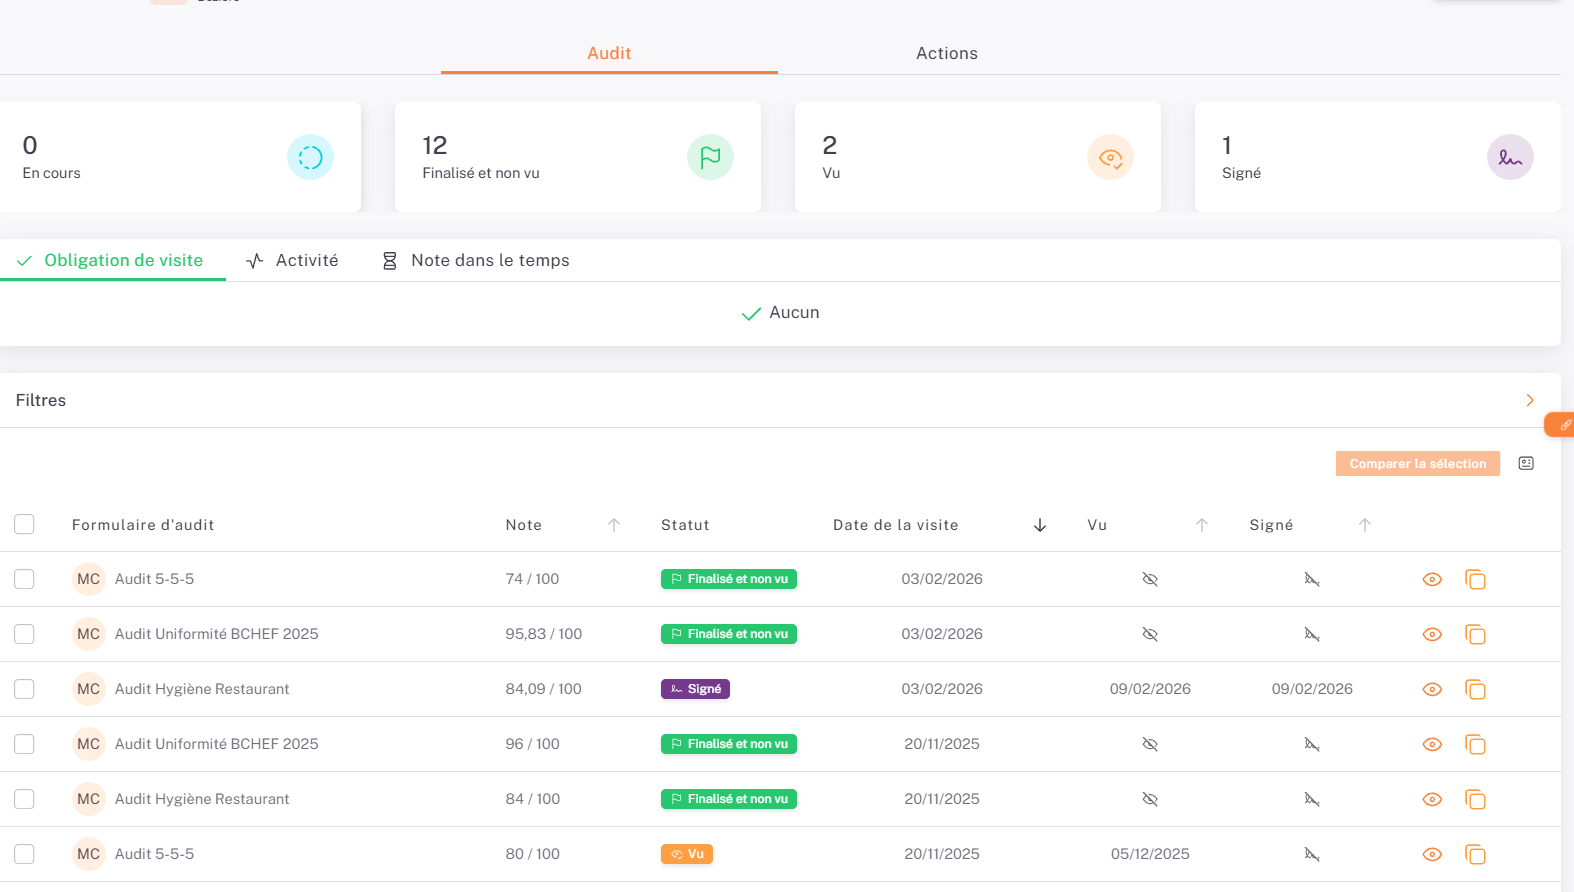Duplicate the 80 / 100 Audit 5-5-5 row

click(1475, 855)
